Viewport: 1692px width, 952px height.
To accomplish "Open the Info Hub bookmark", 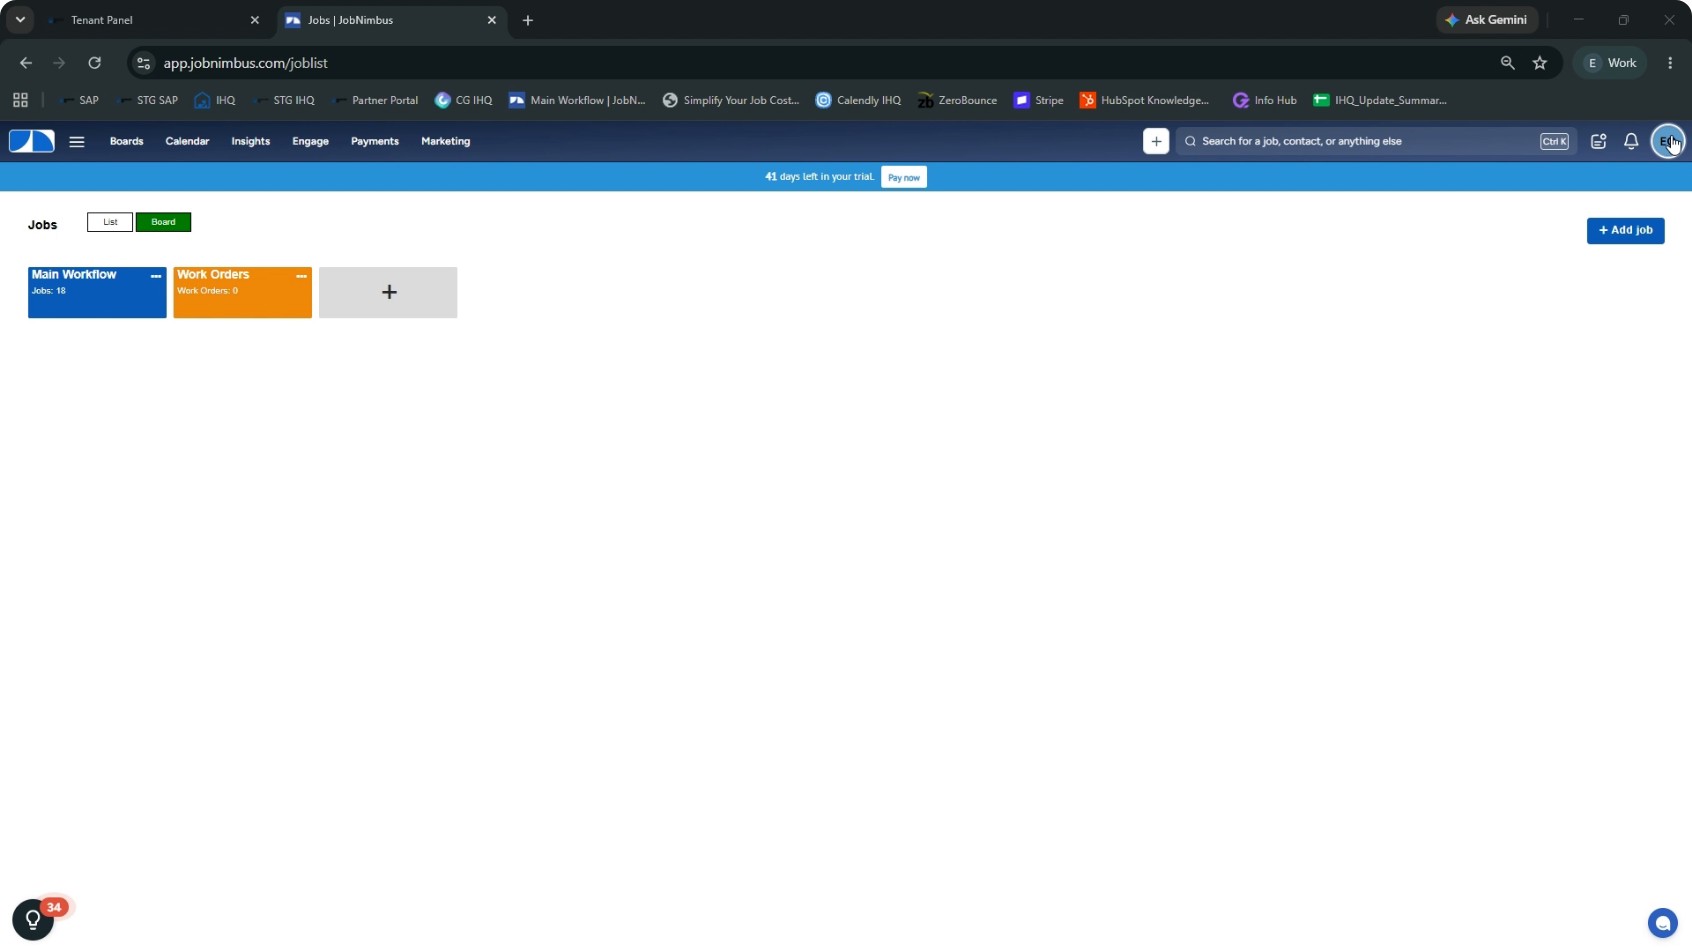I will click(1265, 100).
